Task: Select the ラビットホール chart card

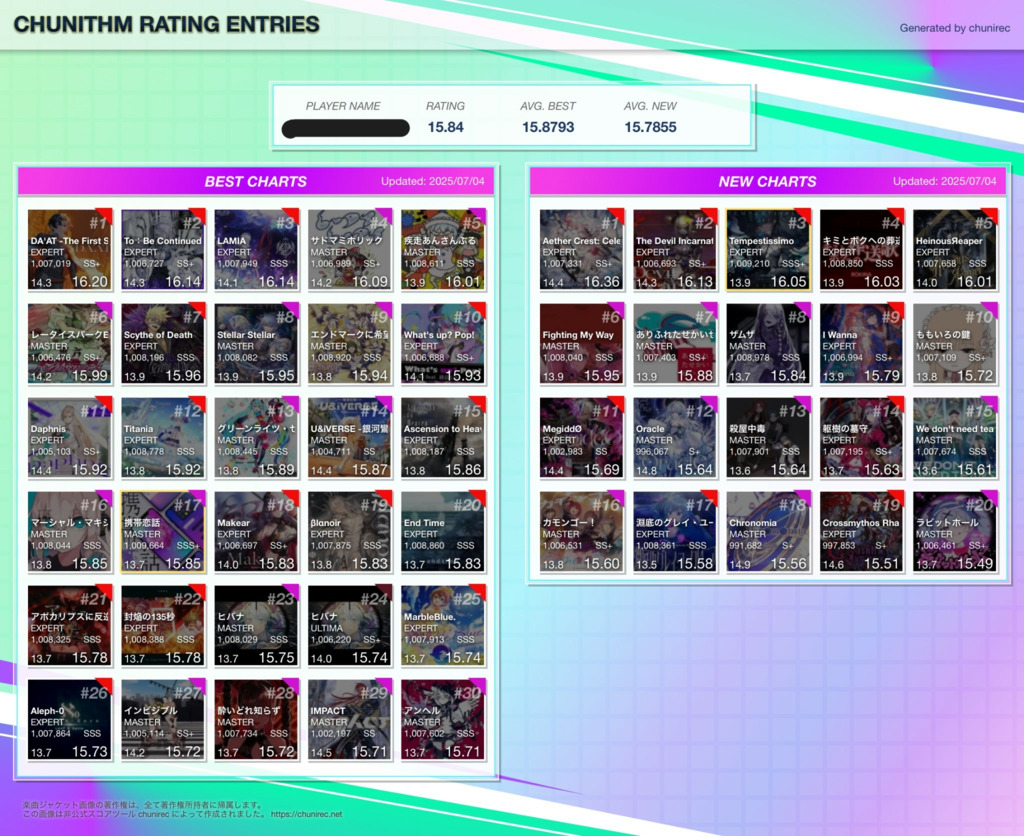Action: 955,532
